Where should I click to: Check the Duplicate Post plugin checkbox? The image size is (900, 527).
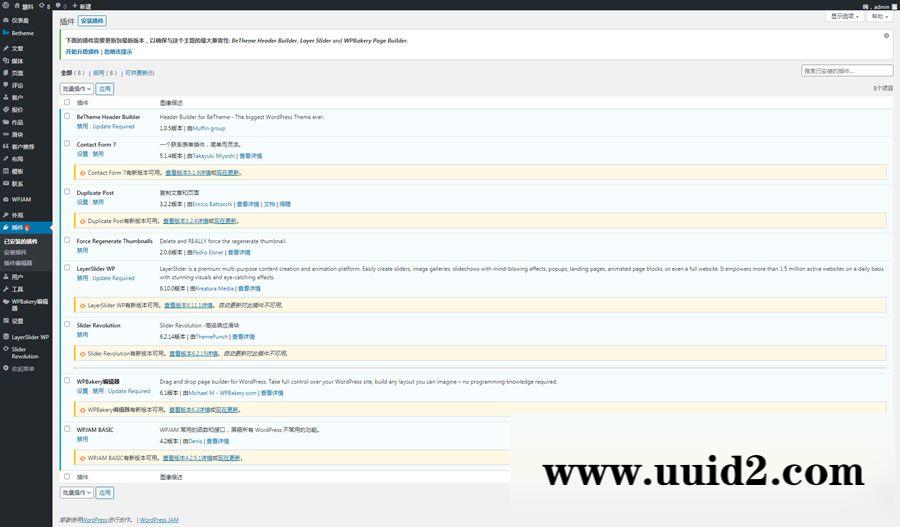[x=67, y=192]
